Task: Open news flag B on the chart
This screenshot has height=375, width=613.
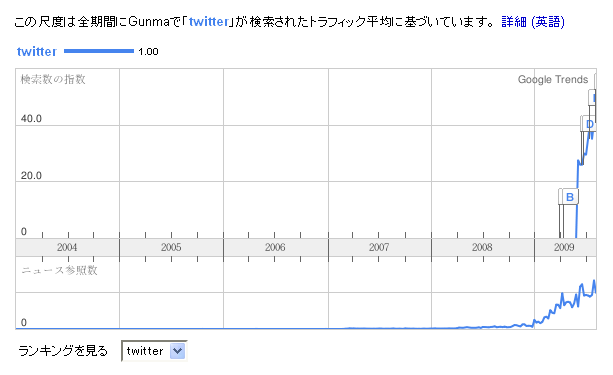Action: click(x=570, y=197)
